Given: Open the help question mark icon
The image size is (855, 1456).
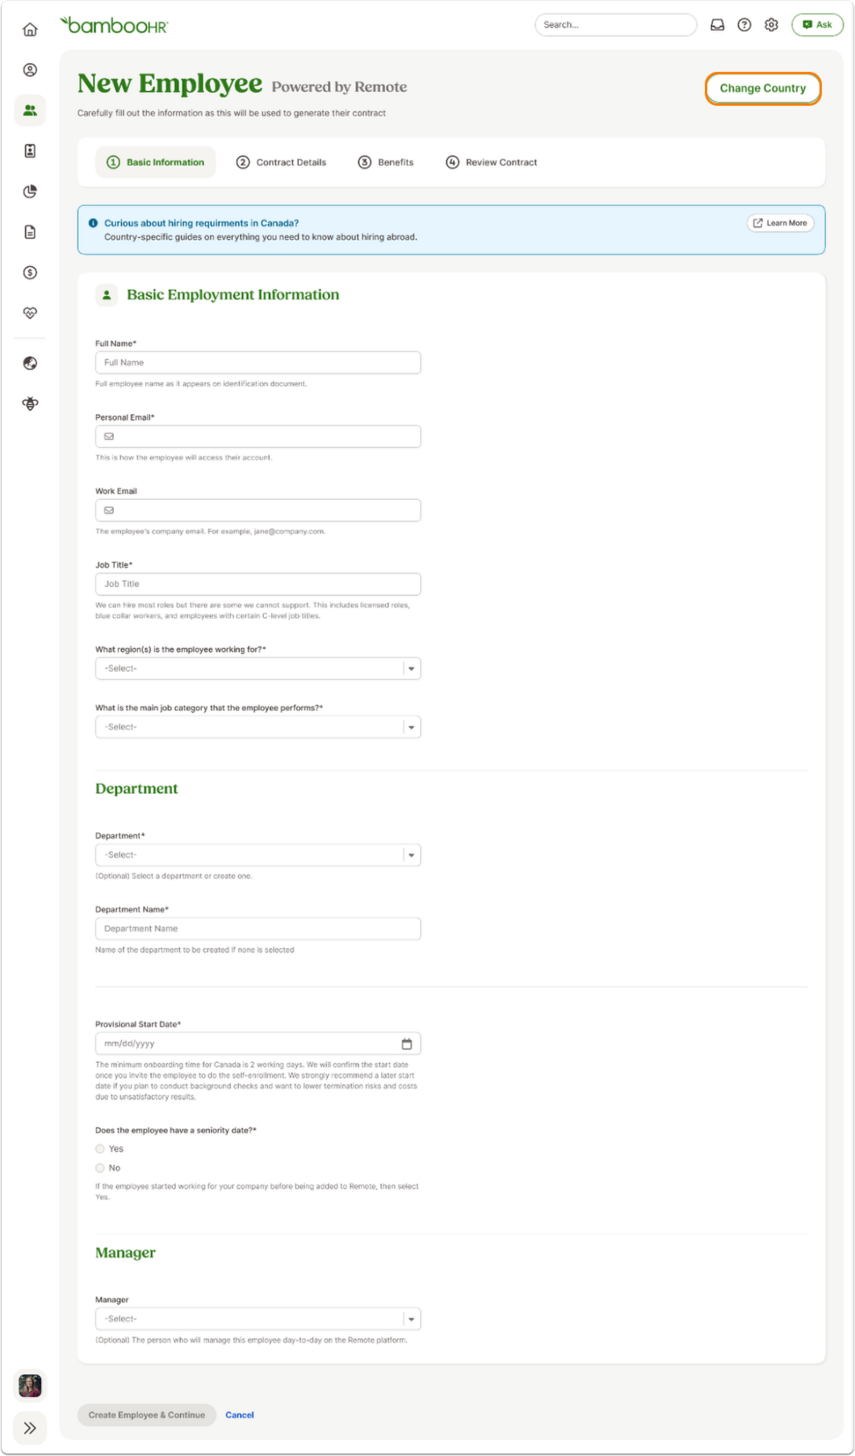Looking at the screenshot, I should point(744,25).
